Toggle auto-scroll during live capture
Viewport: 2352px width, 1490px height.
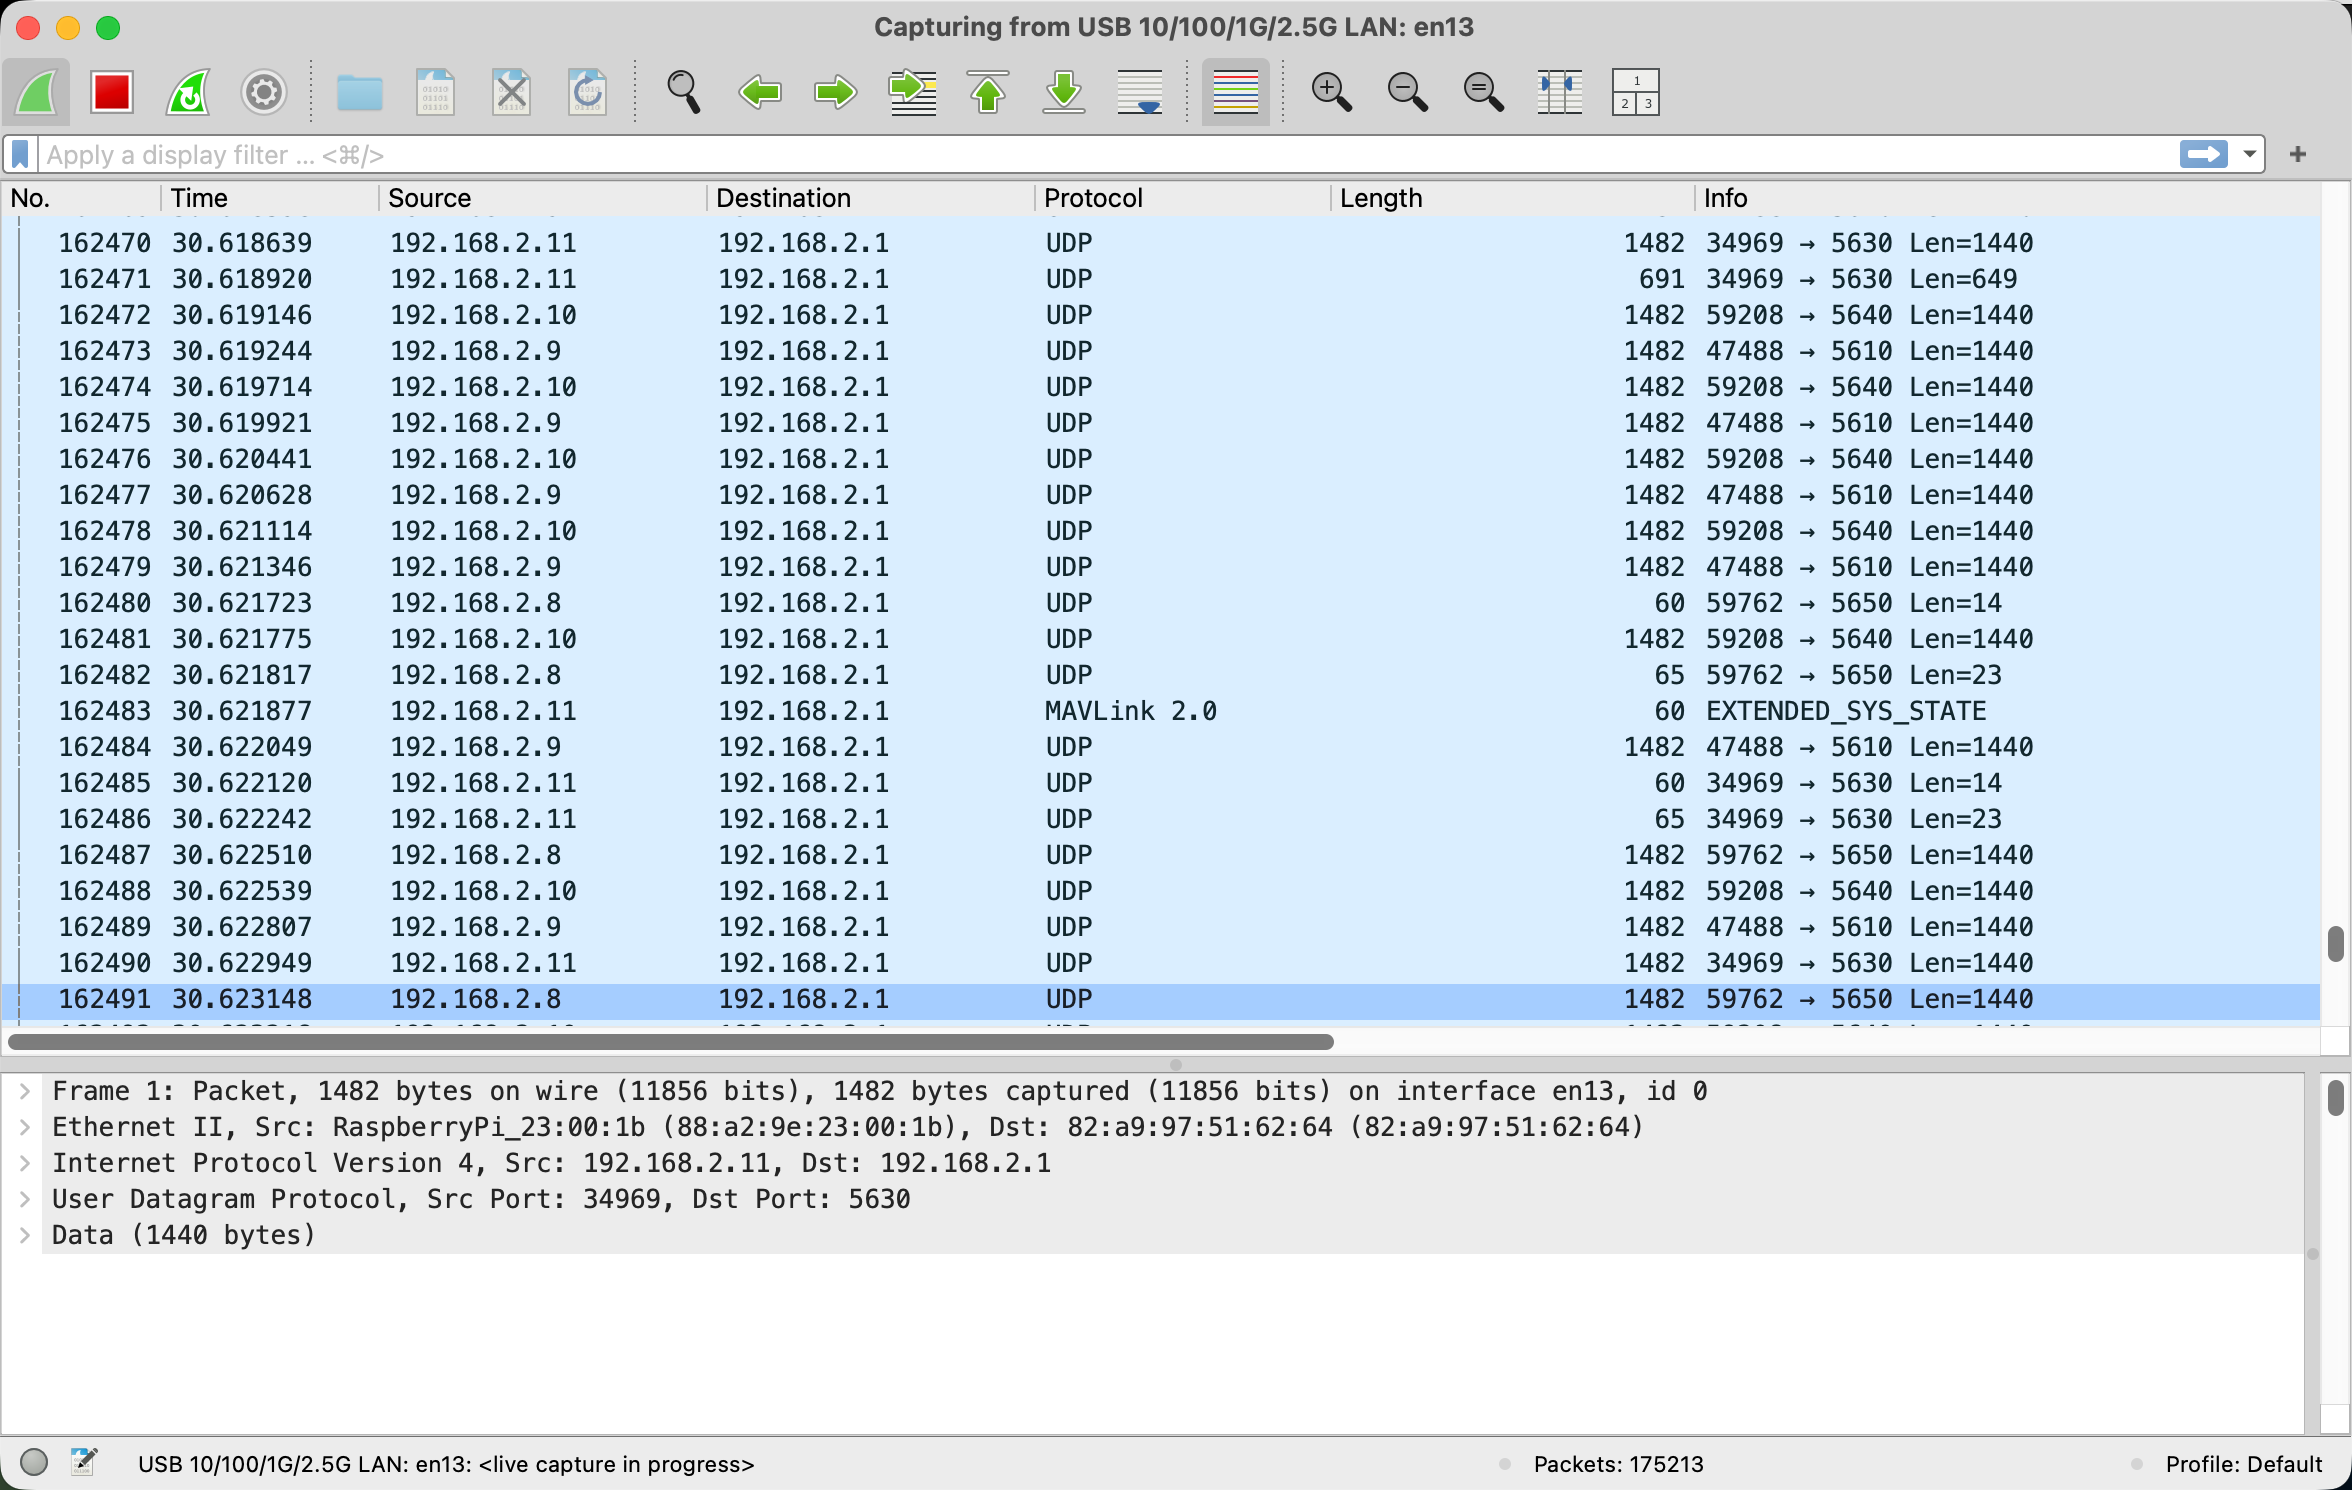coord(1140,92)
